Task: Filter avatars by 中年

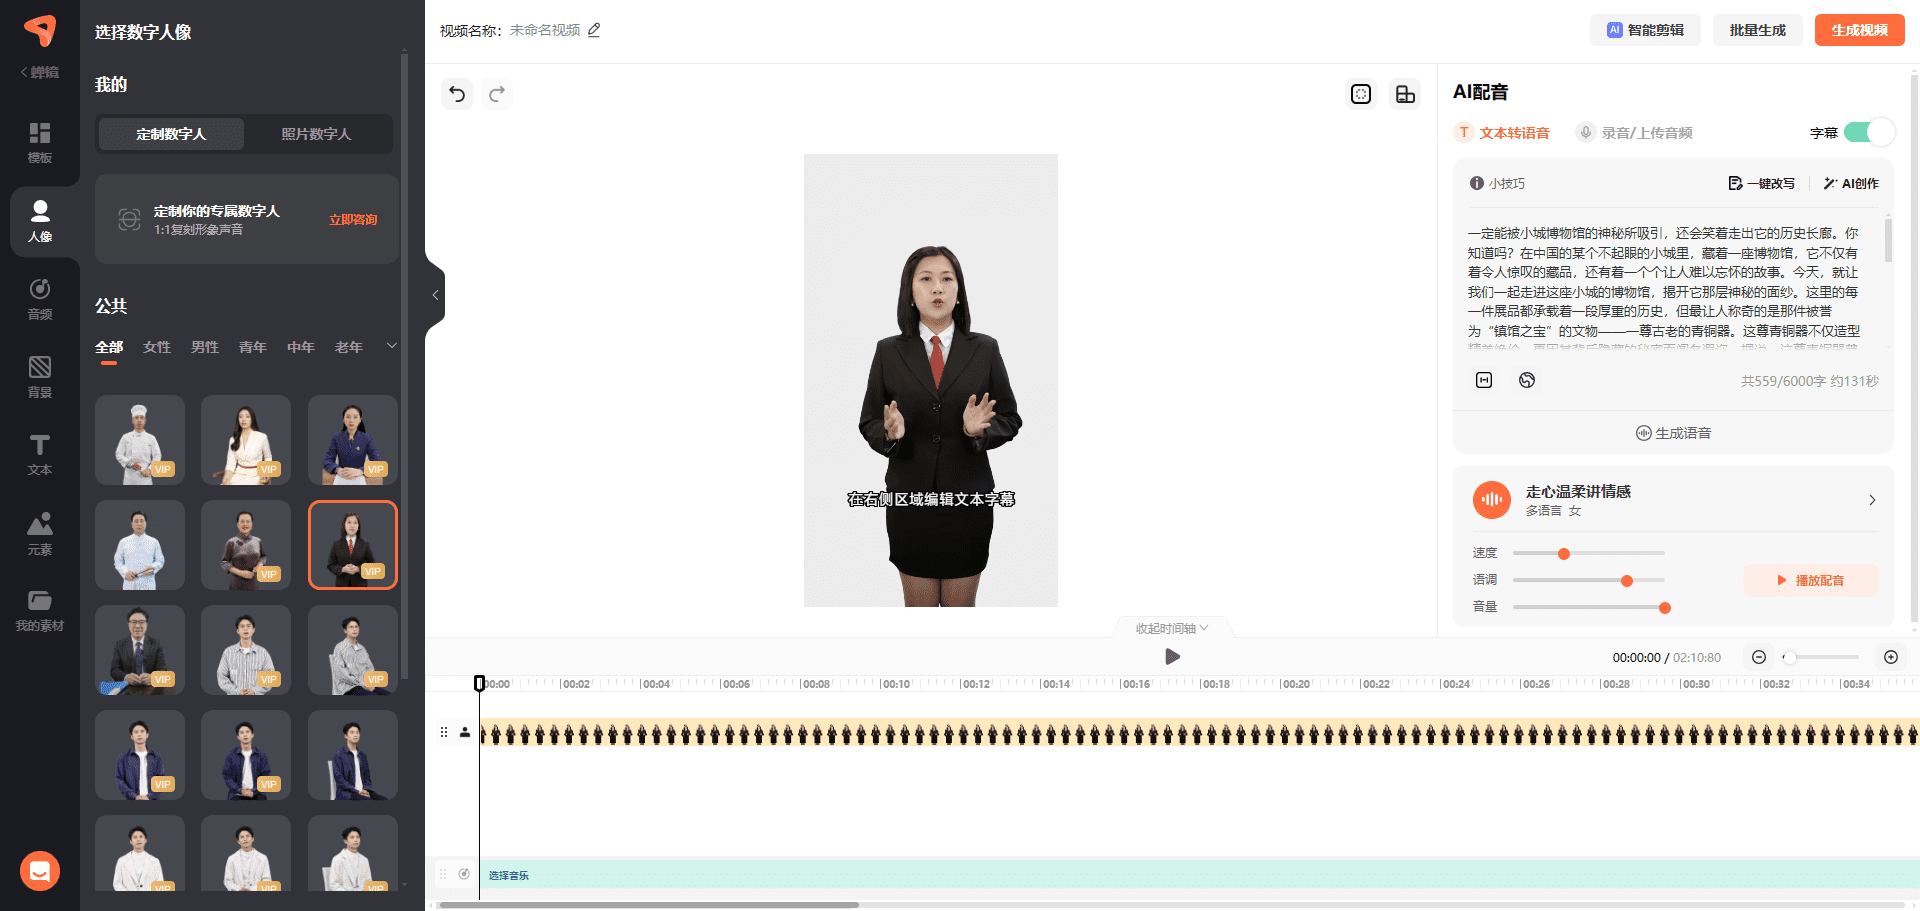Action: pyautogui.click(x=301, y=347)
